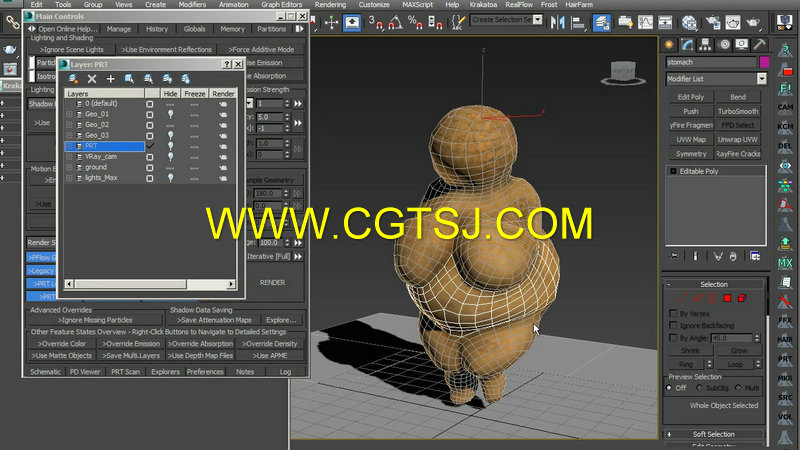The width and height of the screenshot is (800, 450).
Task: Apply the TurboSmooth modifier button
Action: click(x=738, y=111)
